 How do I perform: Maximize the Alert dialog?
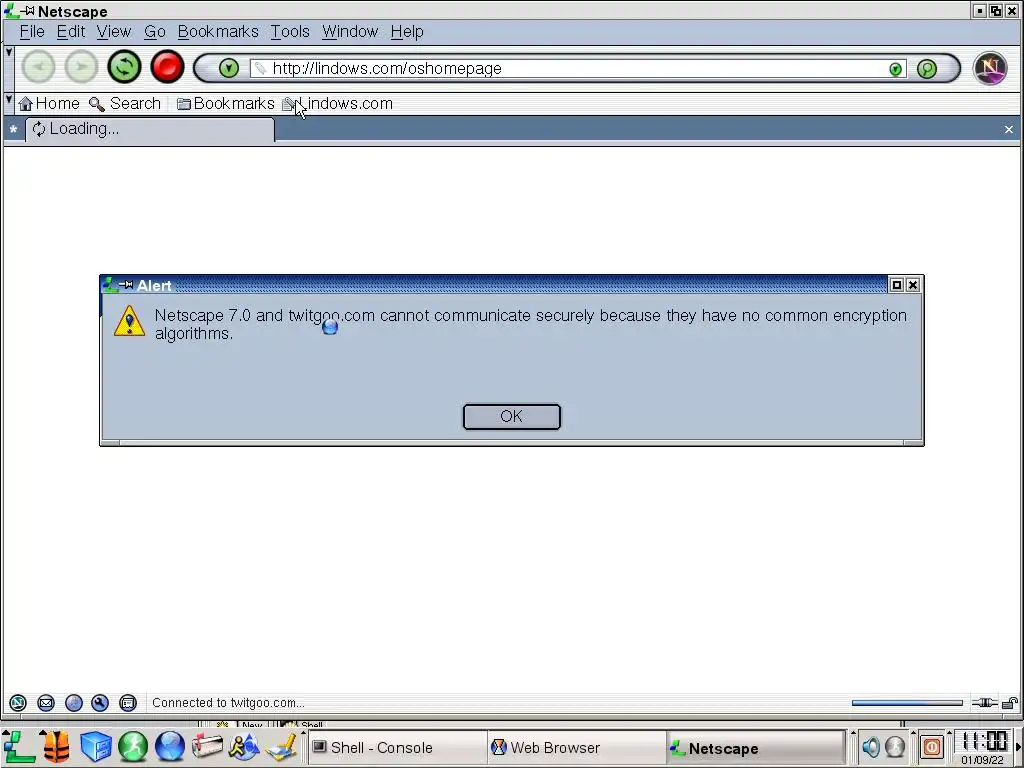(x=897, y=285)
